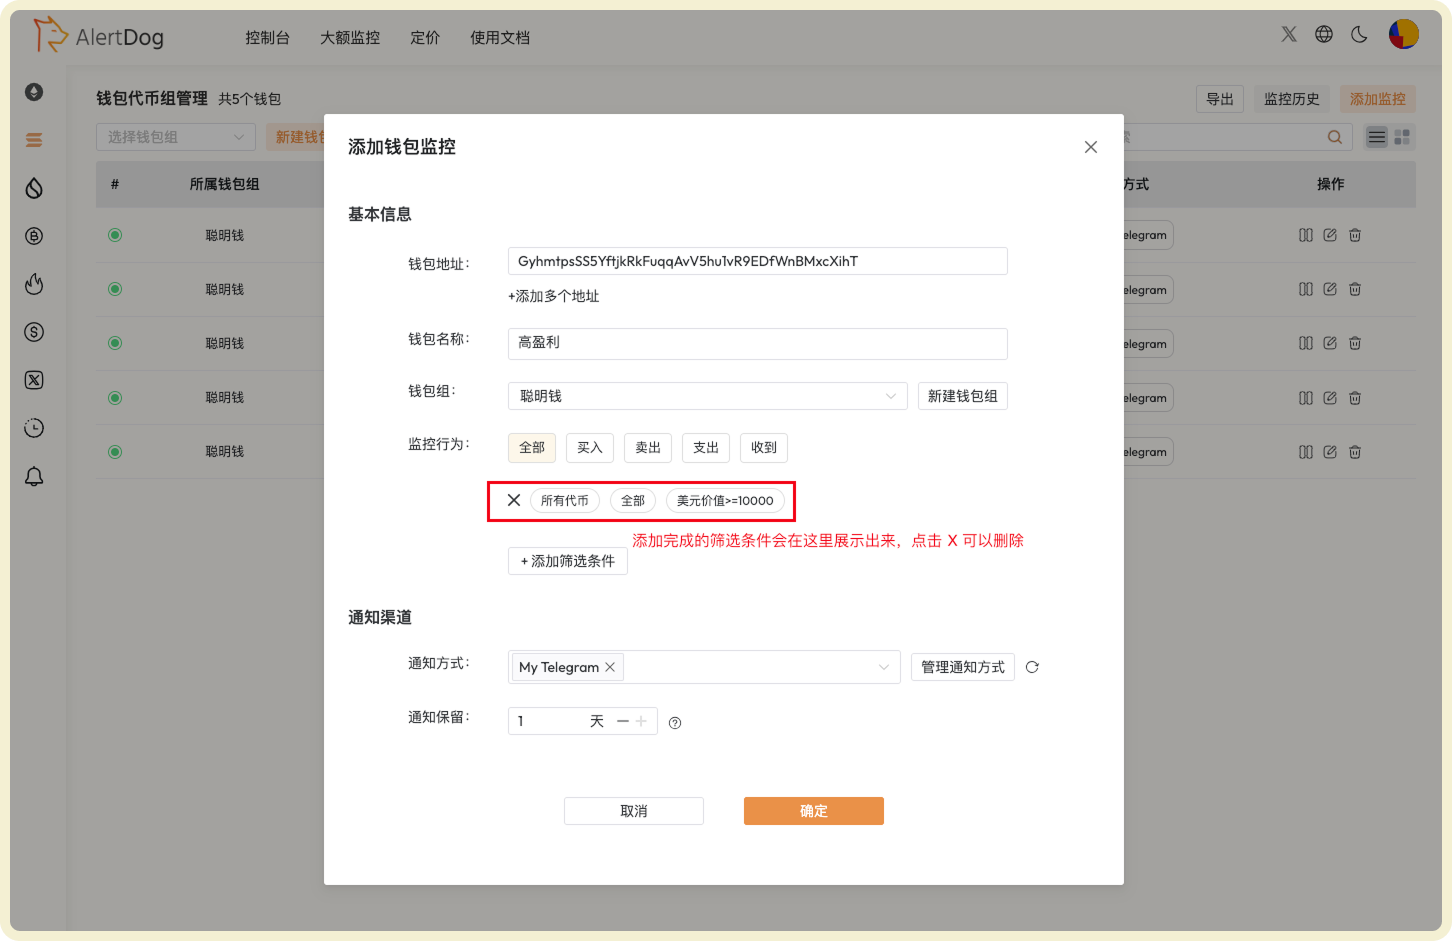This screenshot has height=941, width=1452.
Task: Select the Bitcoin chain icon in sidebar
Action: pyautogui.click(x=34, y=235)
